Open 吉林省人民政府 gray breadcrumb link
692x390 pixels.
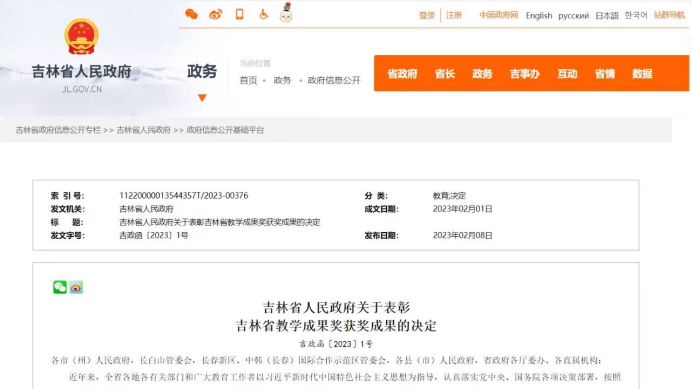coord(143,130)
